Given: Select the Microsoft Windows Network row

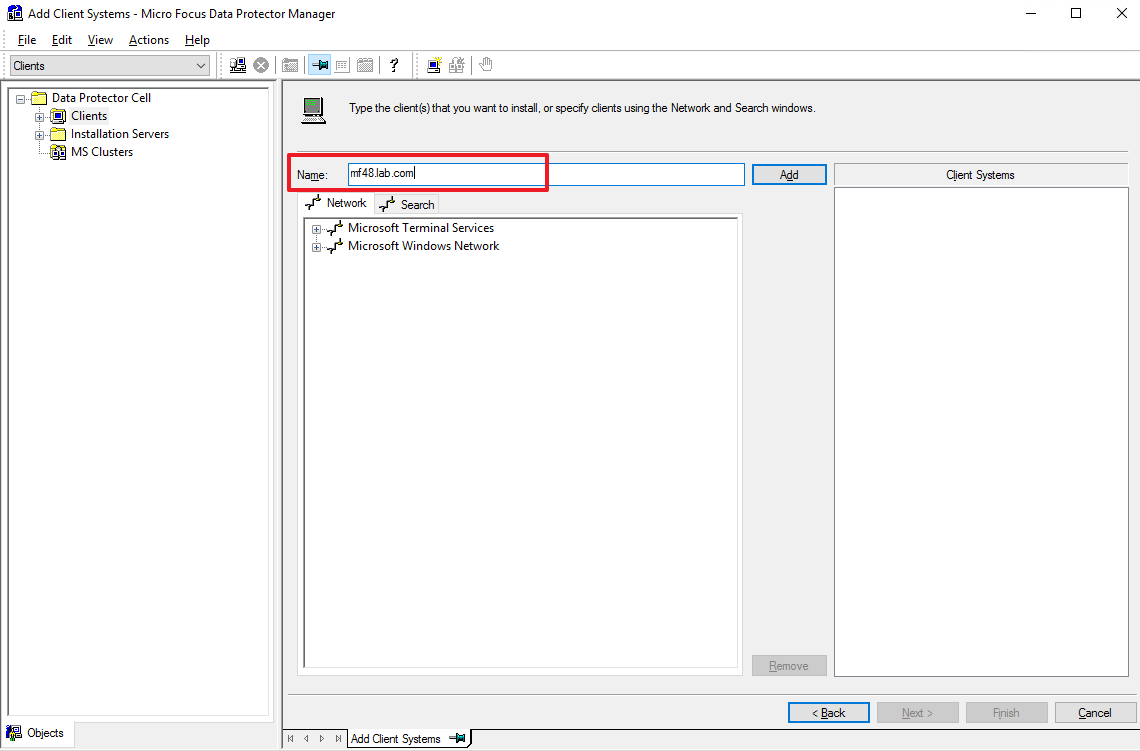Looking at the screenshot, I should 423,246.
